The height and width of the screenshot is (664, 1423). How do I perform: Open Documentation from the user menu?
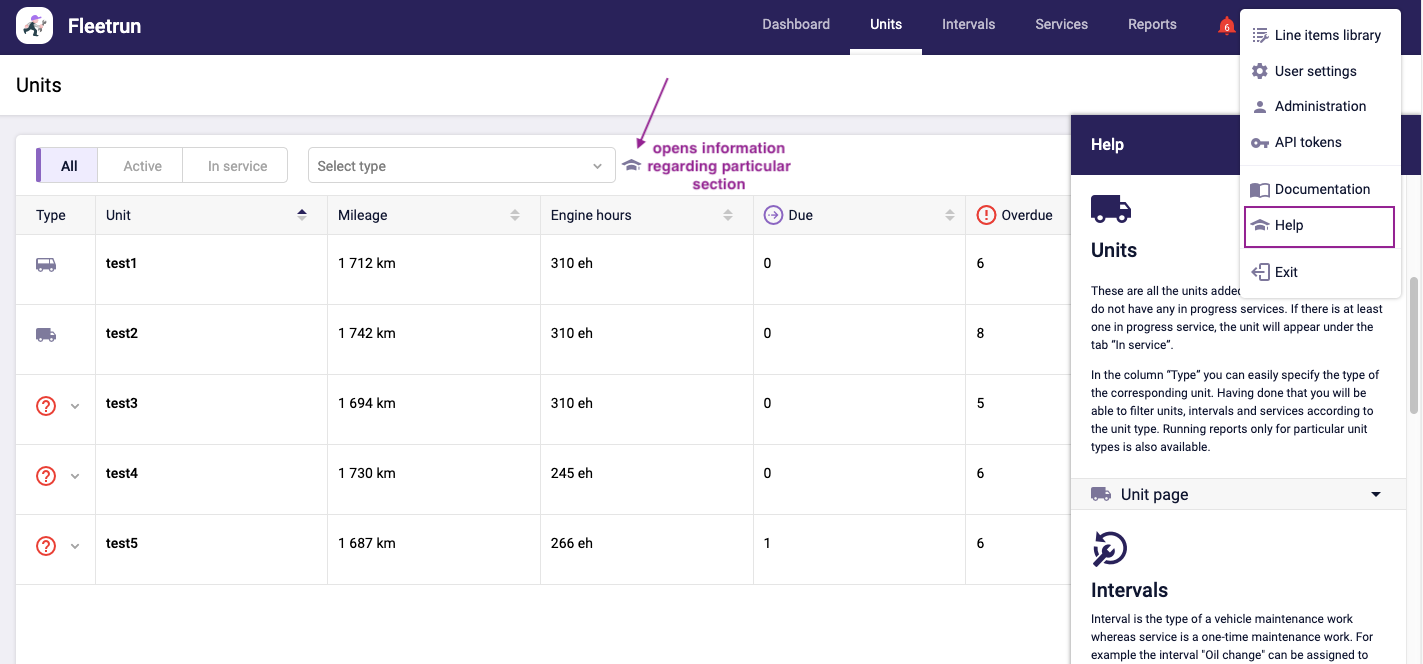tap(1321, 189)
